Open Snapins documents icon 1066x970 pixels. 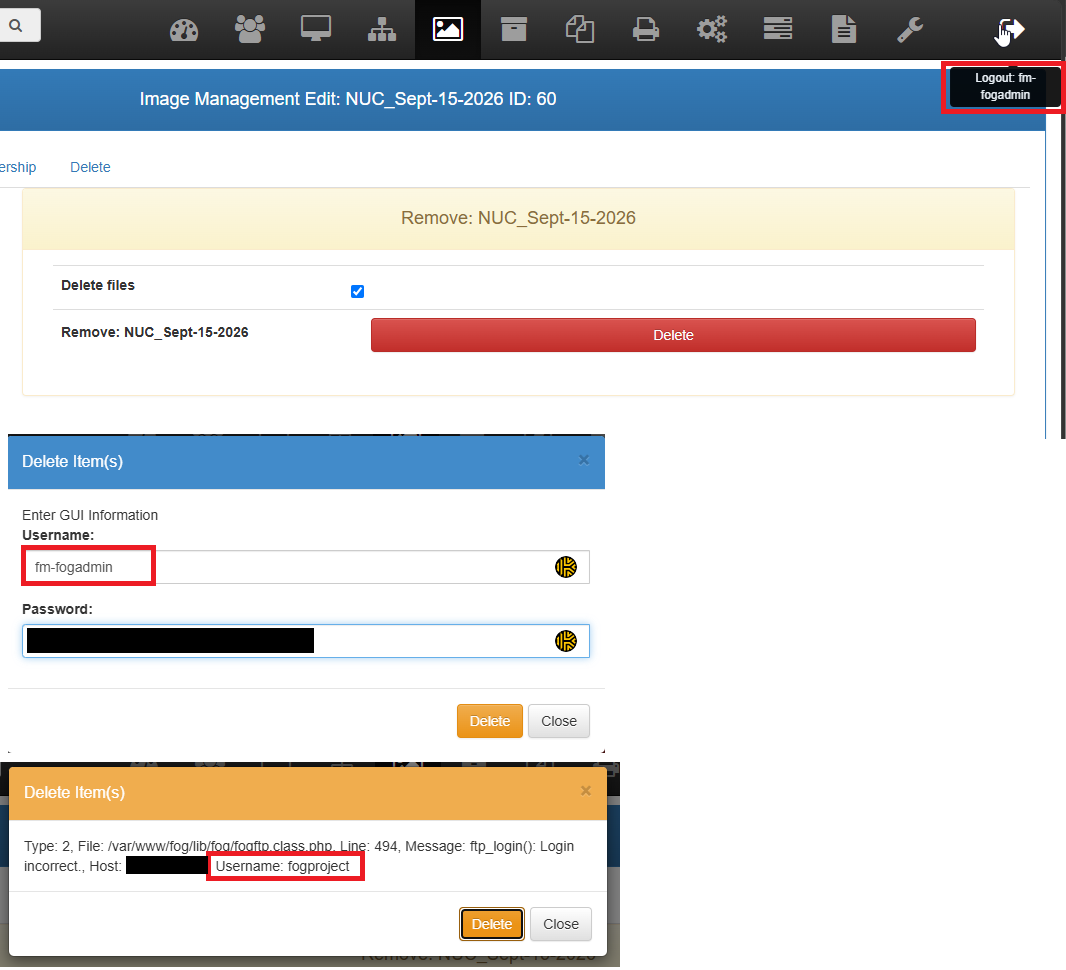[580, 30]
